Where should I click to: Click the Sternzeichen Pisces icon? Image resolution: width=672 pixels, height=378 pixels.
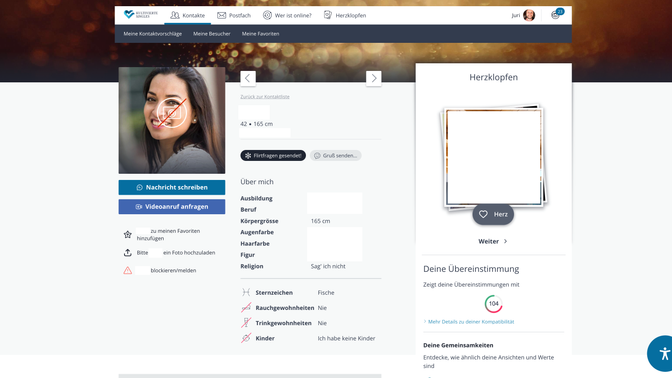(x=246, y=292)
